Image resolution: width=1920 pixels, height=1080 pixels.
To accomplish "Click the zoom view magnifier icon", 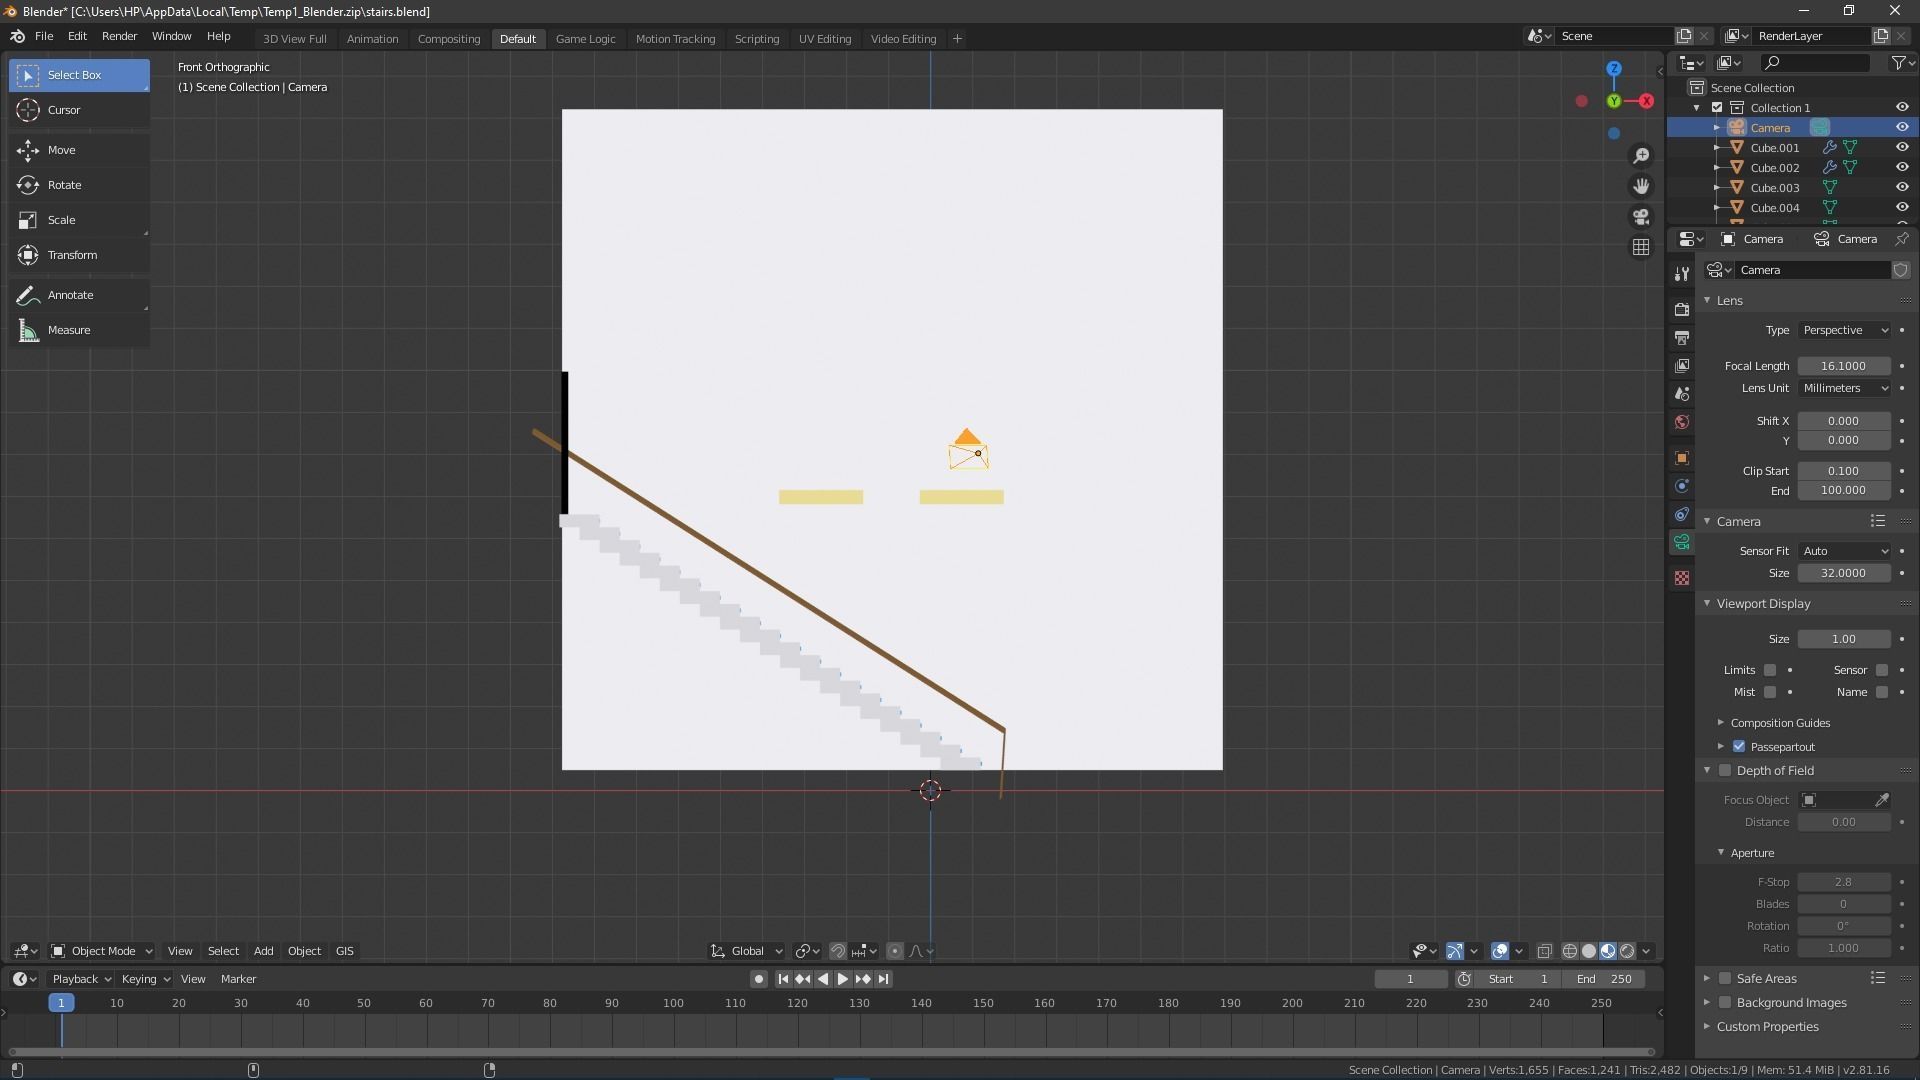I will point(1641,156).
